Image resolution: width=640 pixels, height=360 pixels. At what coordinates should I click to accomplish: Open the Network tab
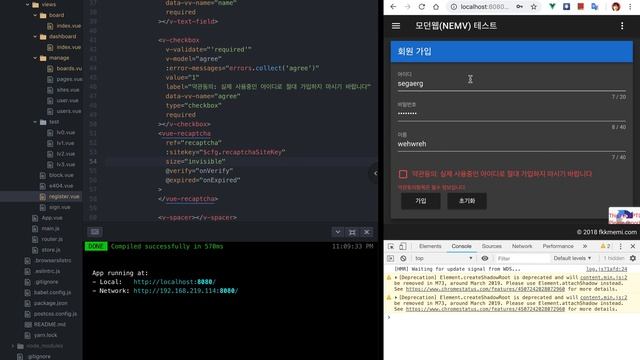[x=522, y=246]
